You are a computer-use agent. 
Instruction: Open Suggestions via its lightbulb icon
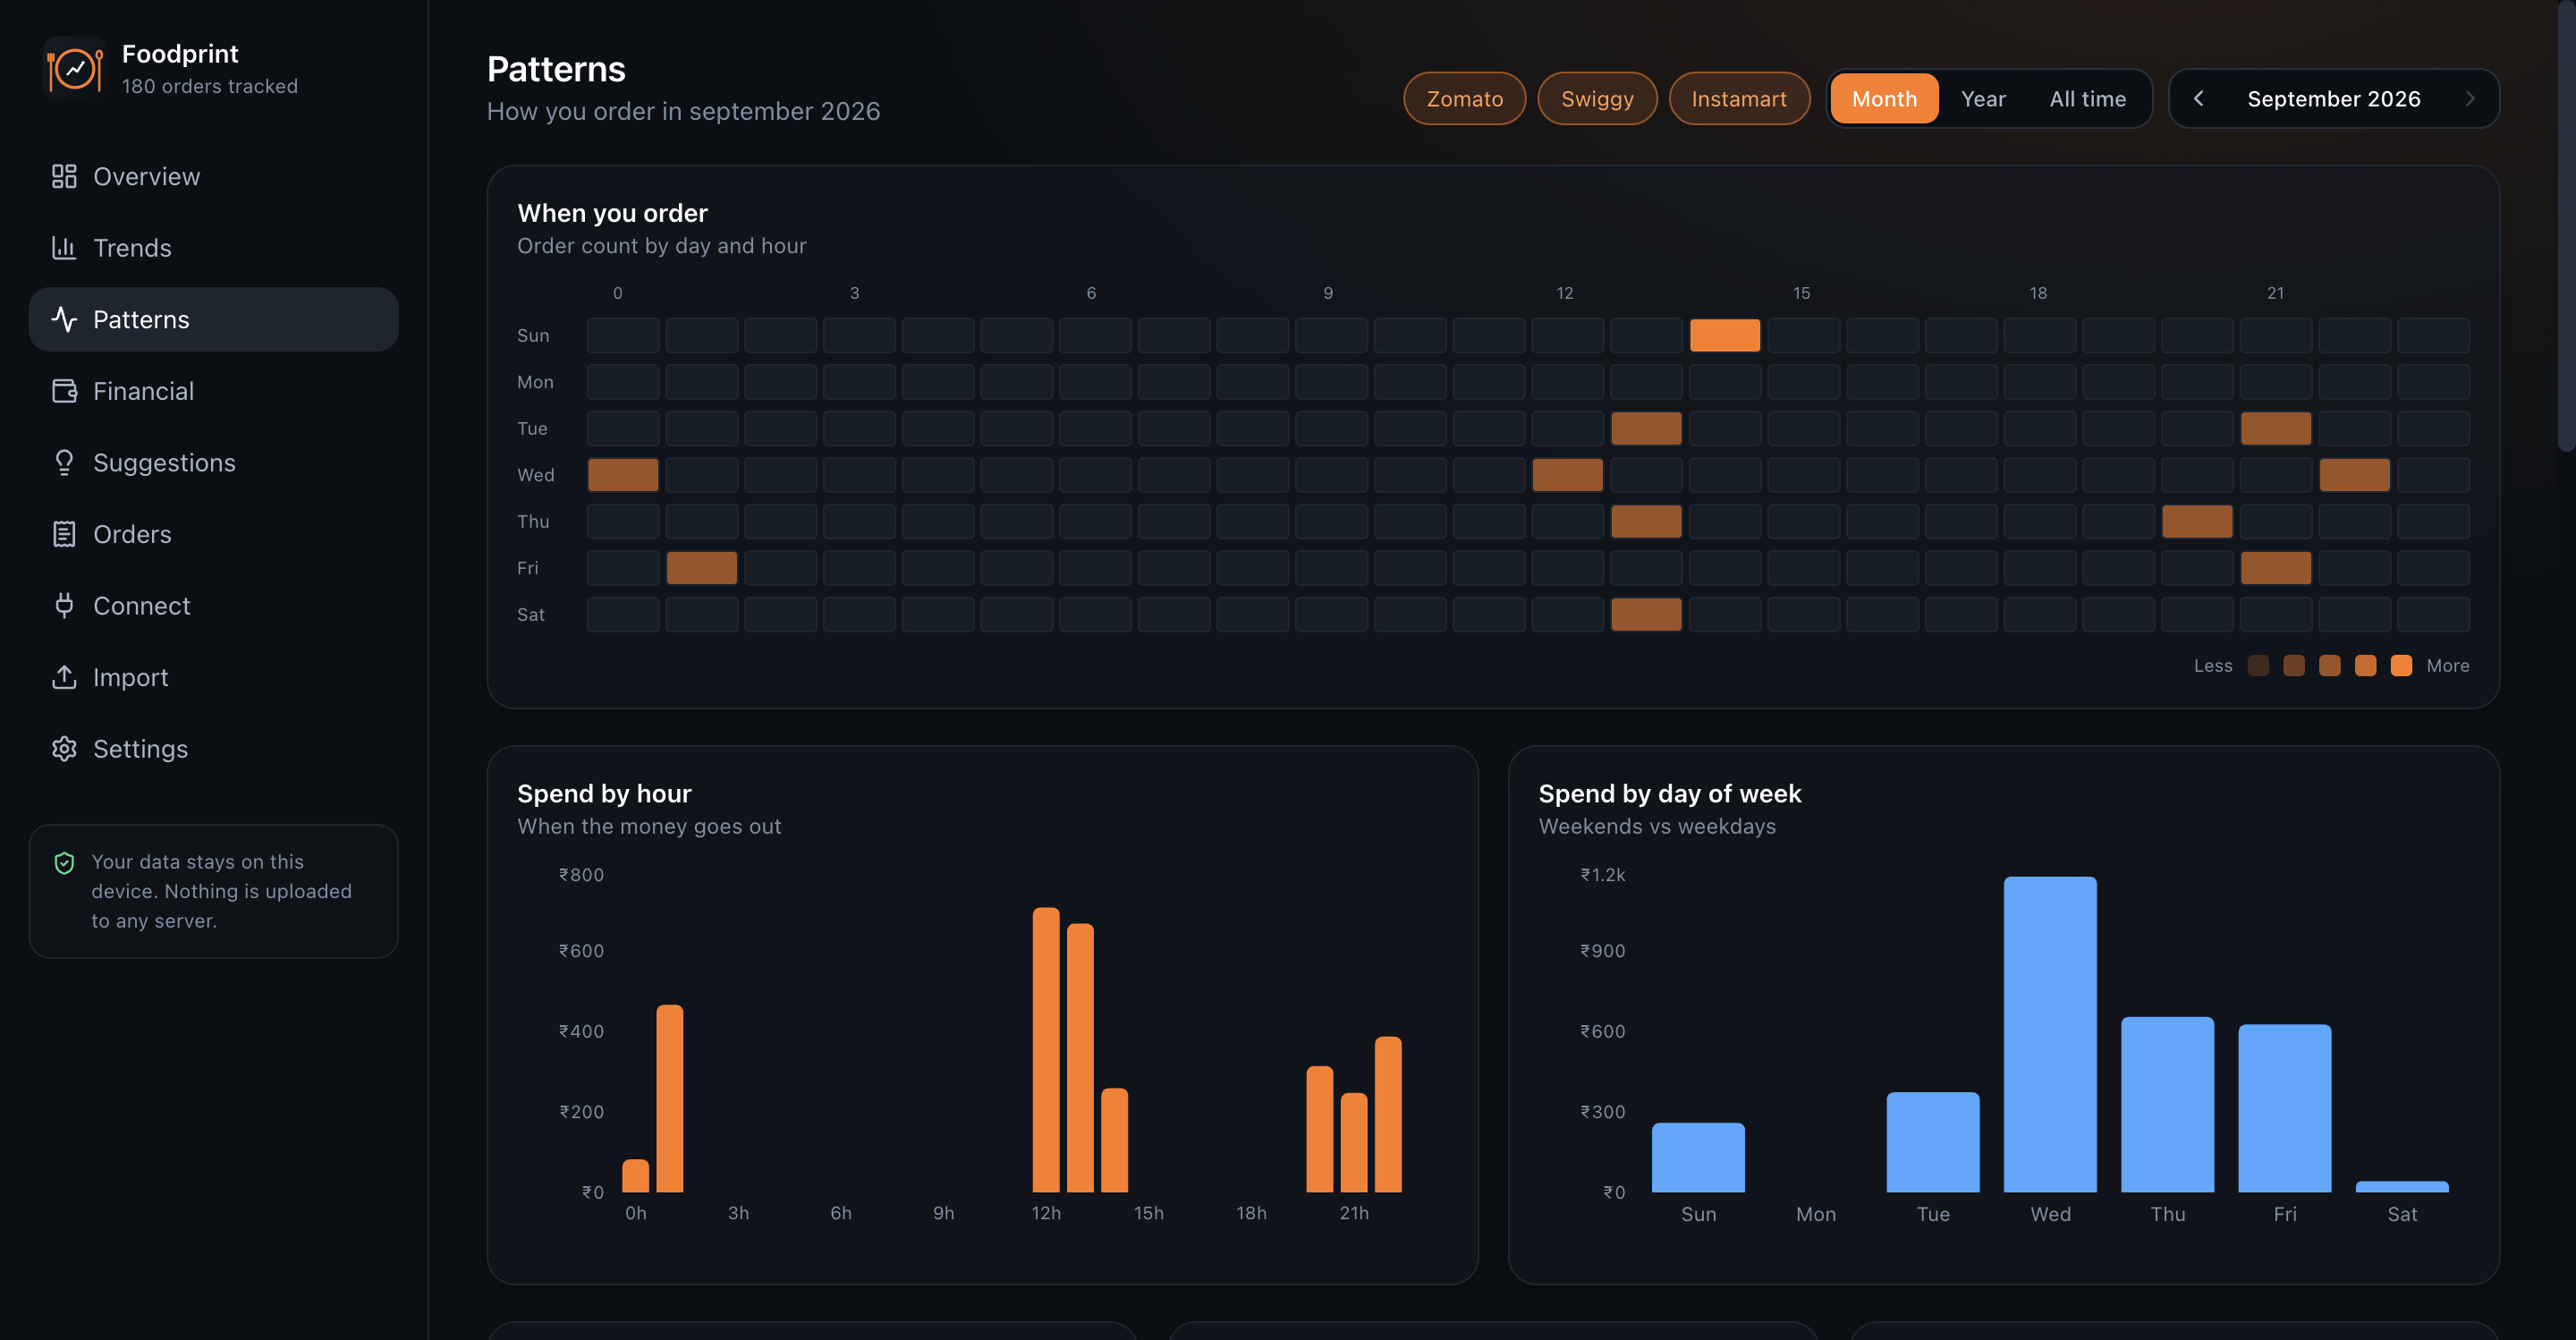[64, 462]
